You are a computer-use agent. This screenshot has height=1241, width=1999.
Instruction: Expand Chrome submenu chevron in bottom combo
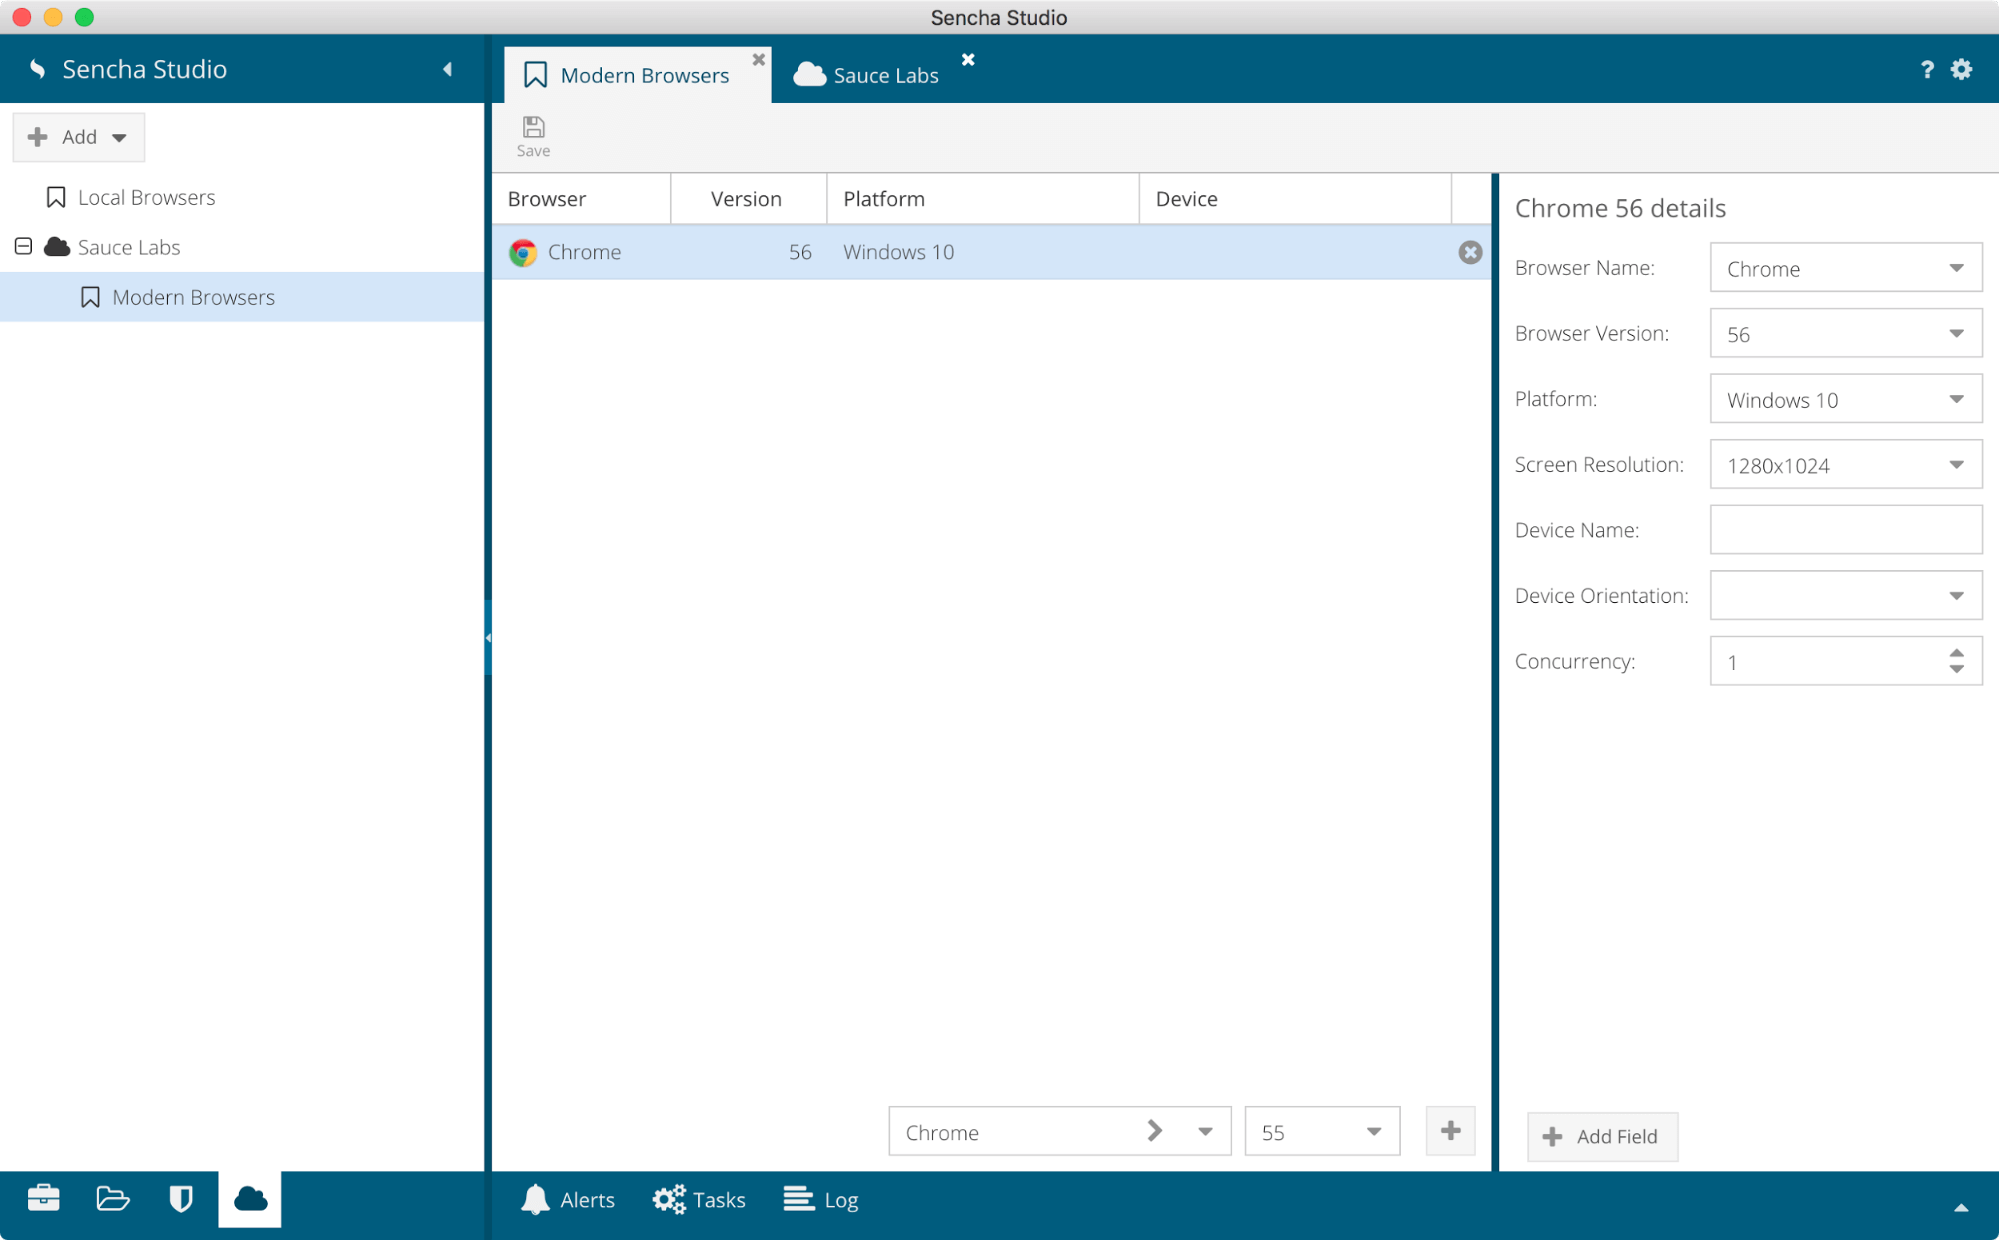(1154, 1131)
